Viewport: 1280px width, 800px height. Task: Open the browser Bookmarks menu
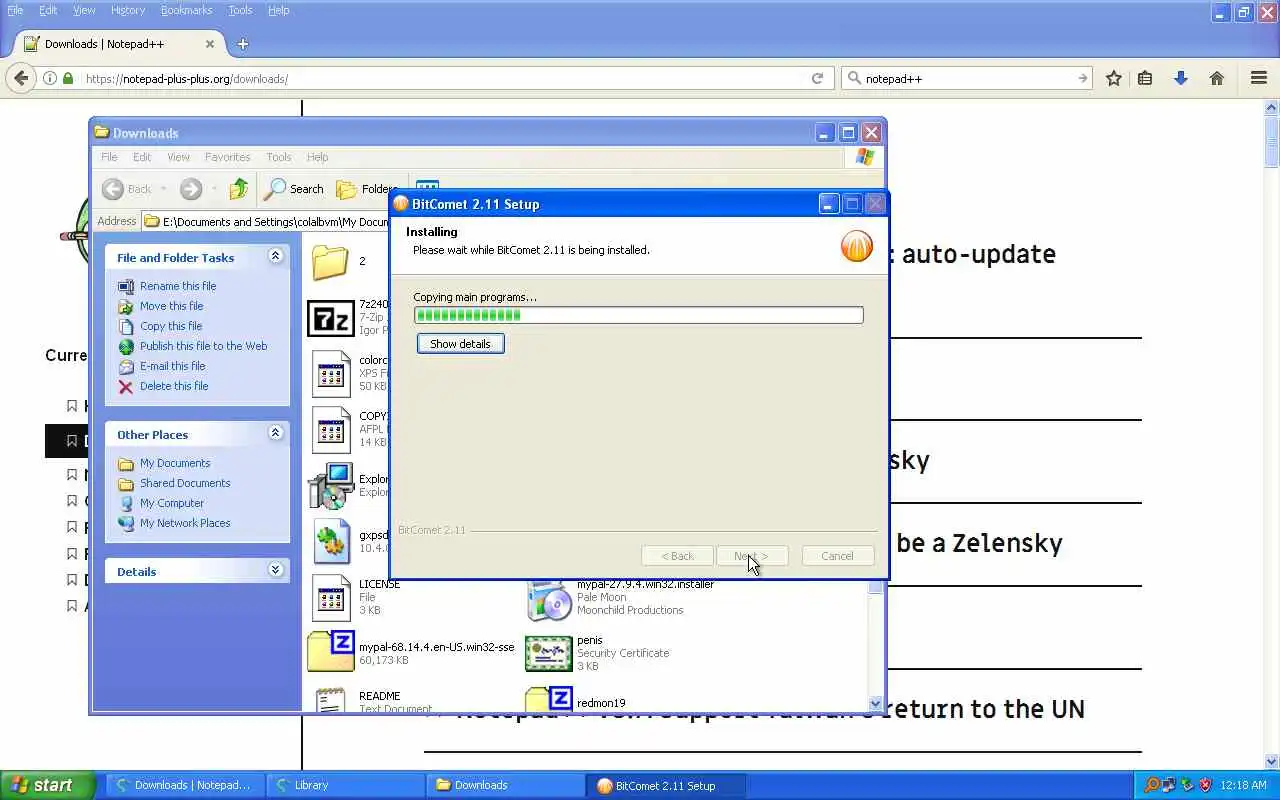186,10
